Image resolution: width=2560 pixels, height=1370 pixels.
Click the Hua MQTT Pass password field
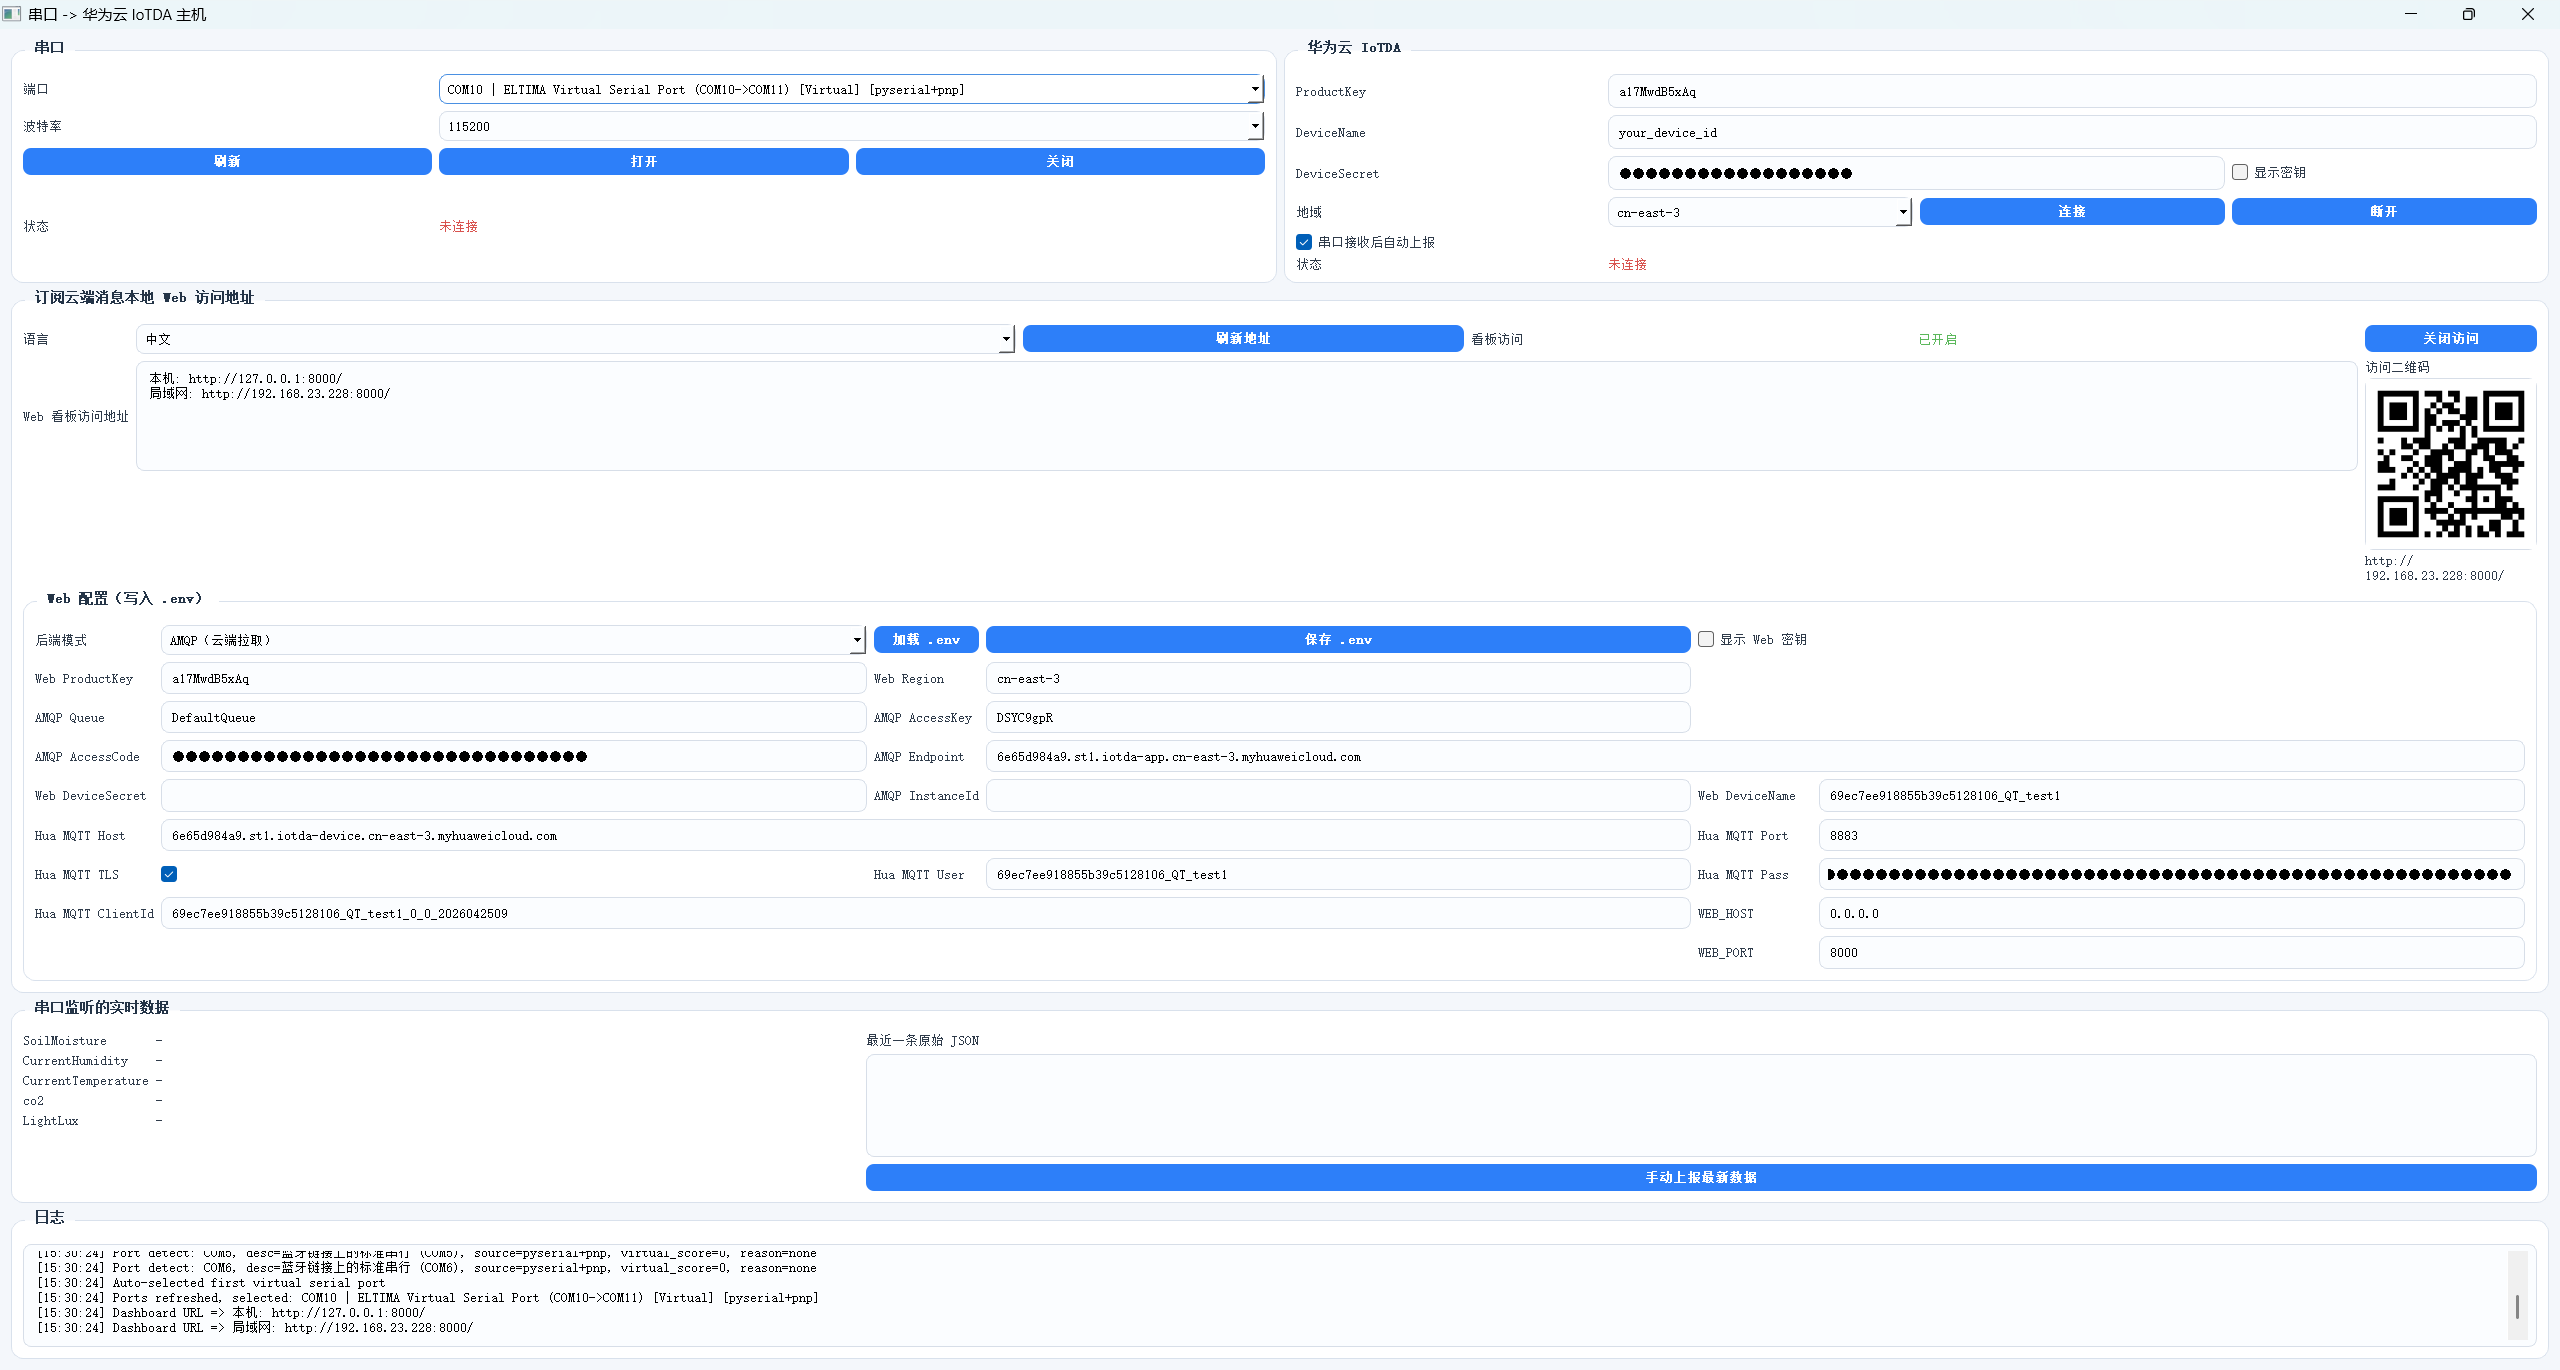pos(2172,874)
